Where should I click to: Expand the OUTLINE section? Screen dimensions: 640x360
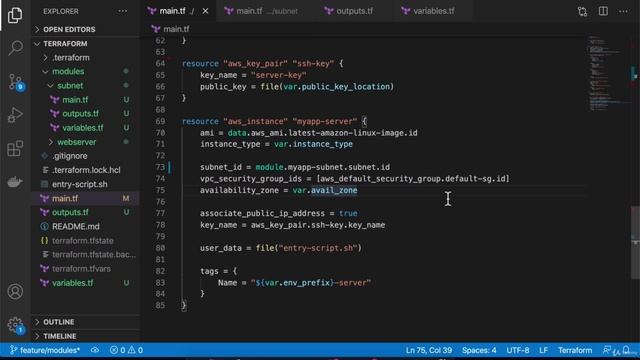(85, 322)
